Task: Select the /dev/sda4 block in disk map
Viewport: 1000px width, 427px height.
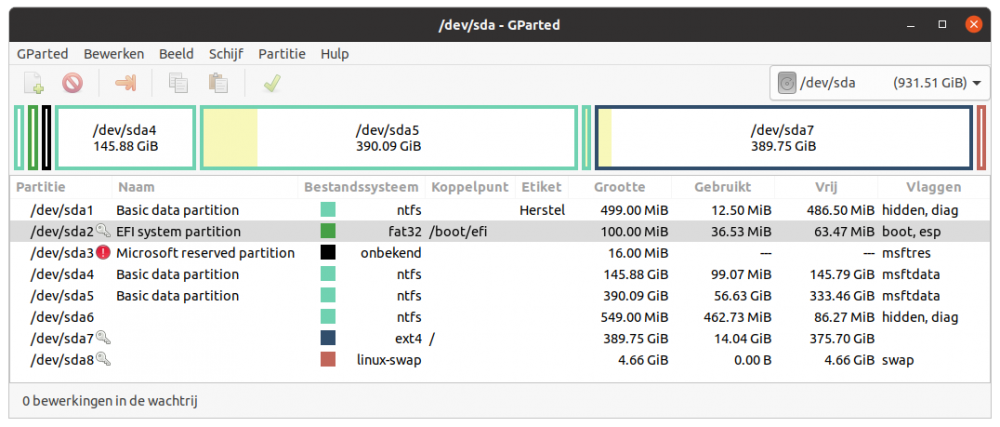Action: coord(125,138)
